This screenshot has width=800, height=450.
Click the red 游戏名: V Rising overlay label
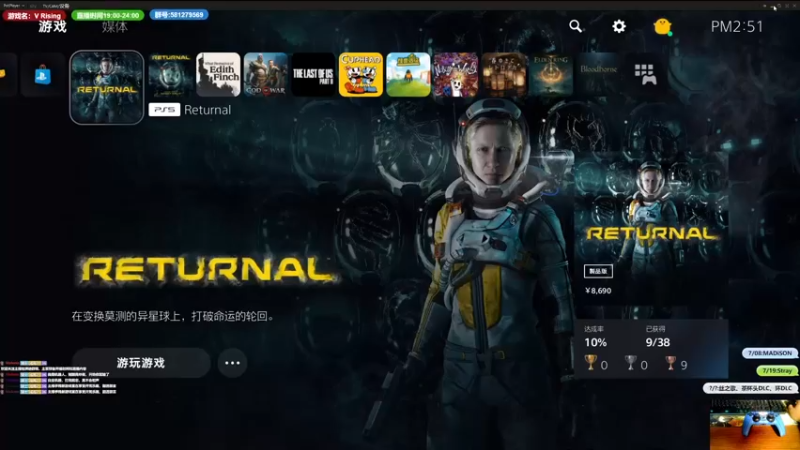34,16
